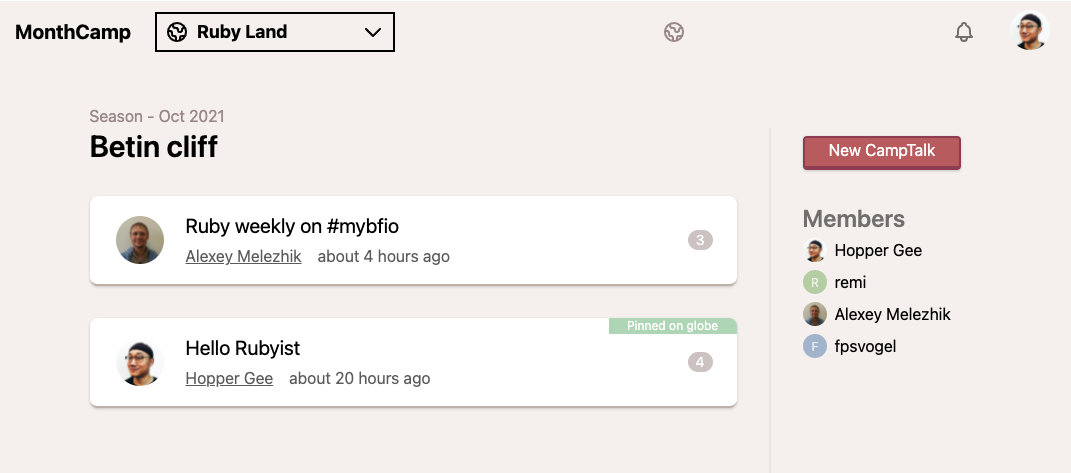Click the MonthCamp logo

pos(73,32)
